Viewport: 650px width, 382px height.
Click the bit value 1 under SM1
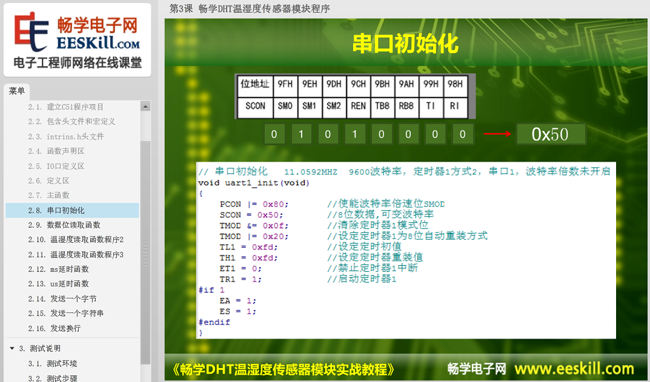(x=301, y=134)
